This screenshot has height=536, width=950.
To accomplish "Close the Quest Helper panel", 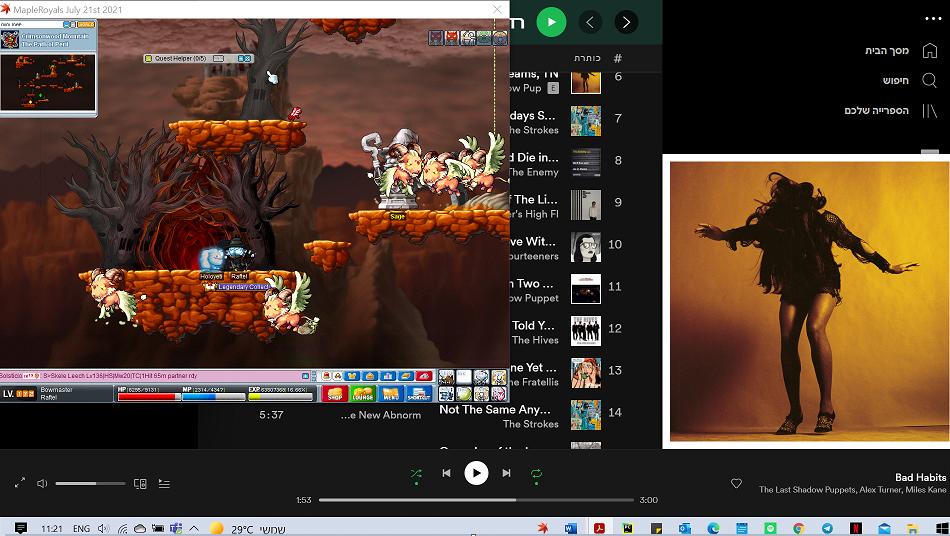I will coord(247,58).
